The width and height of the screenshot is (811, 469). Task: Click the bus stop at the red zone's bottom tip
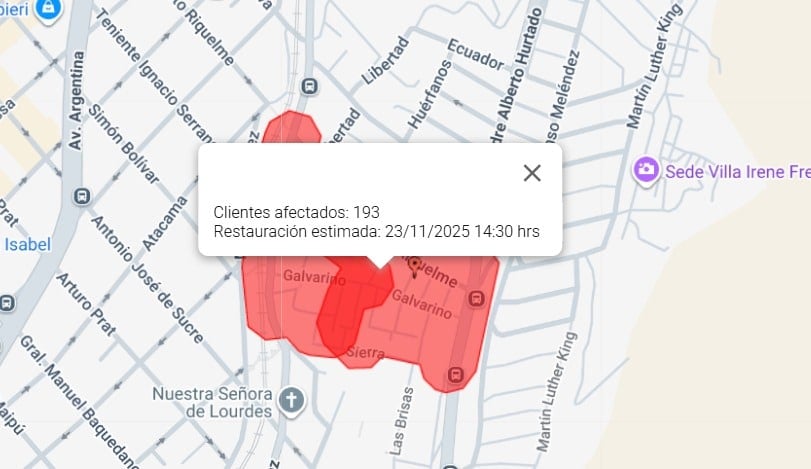[x=455, y=374]
